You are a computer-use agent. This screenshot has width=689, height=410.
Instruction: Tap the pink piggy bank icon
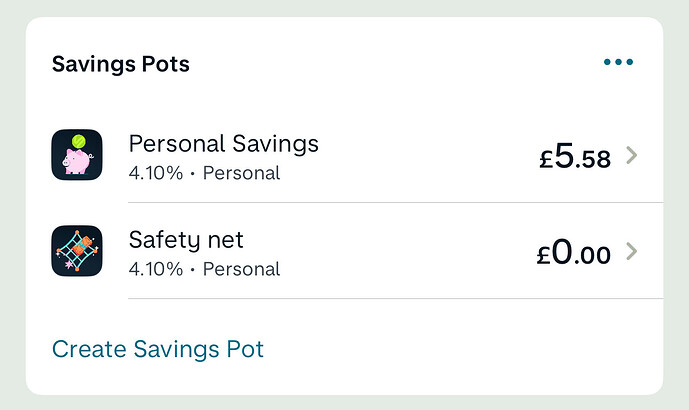[77, 155]
